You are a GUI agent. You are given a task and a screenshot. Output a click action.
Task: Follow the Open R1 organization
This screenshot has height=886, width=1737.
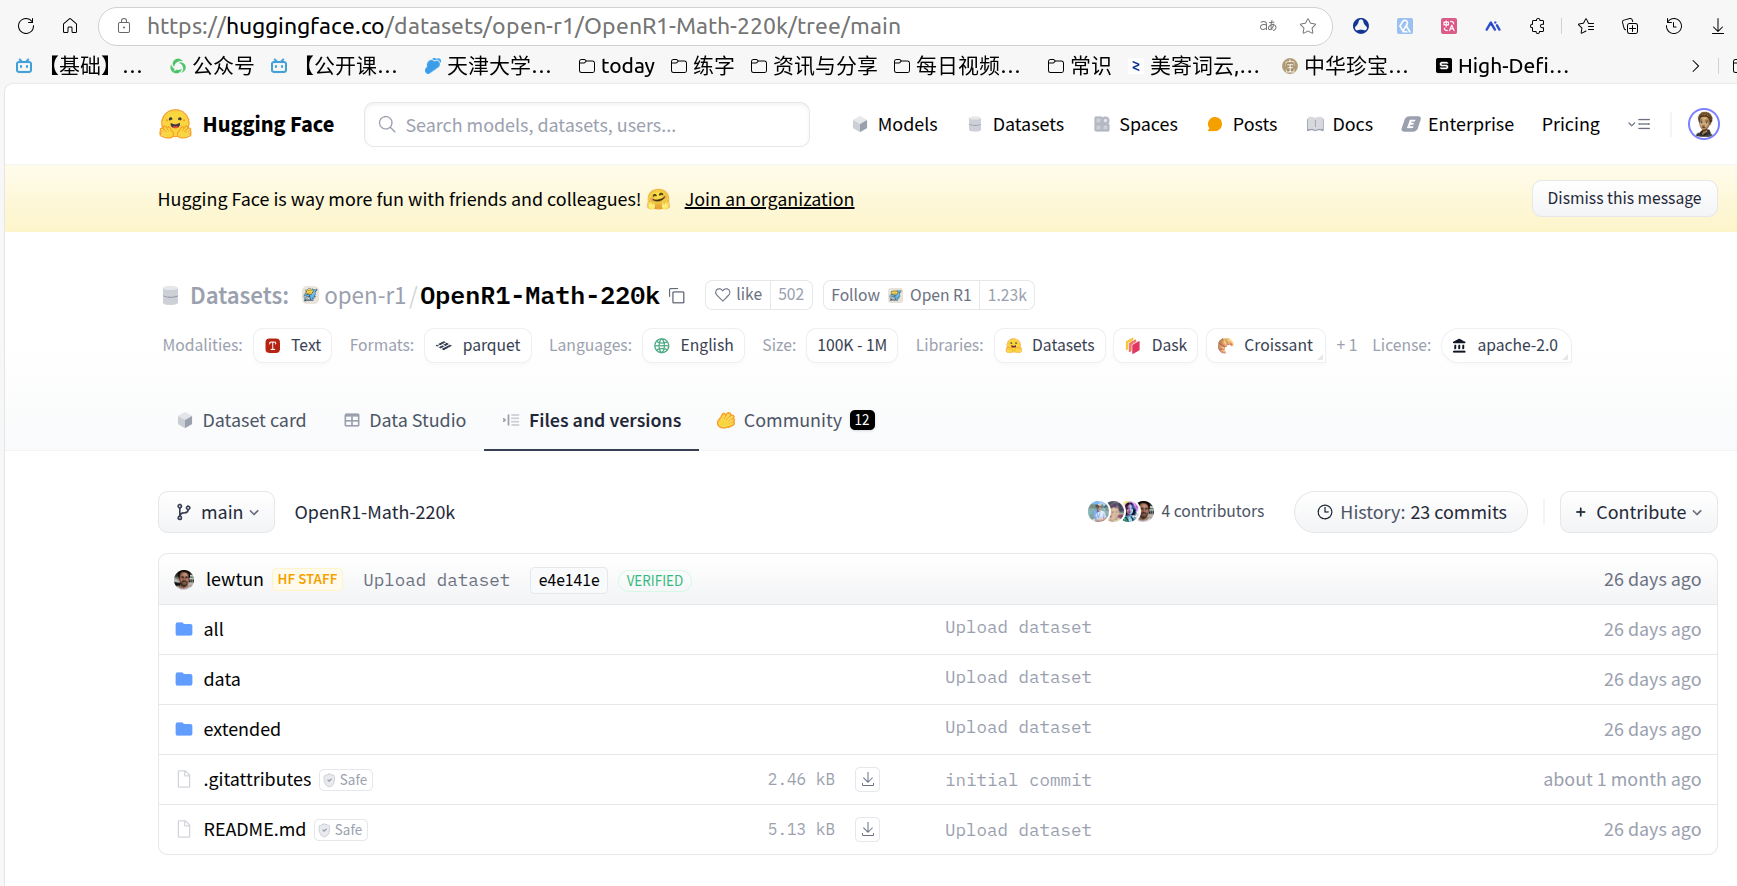[901, 295]
